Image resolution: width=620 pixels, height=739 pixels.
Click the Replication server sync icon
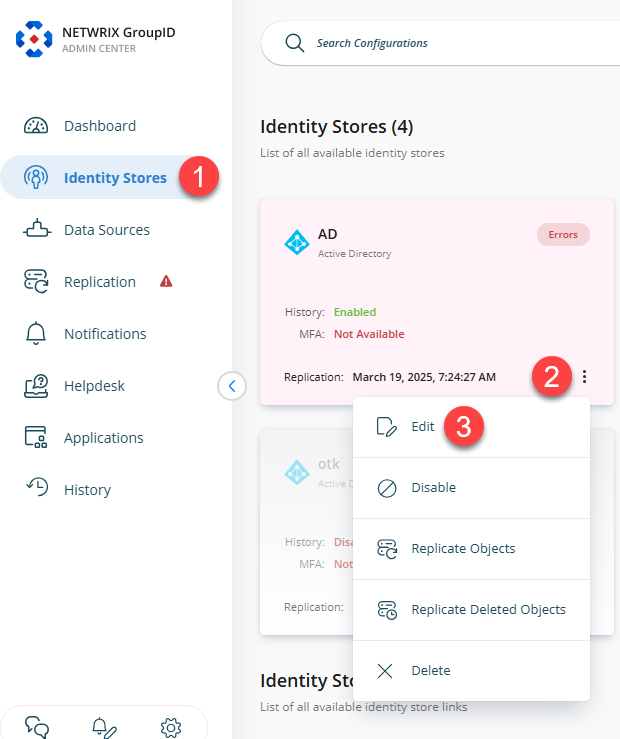click(x=36, y=281)
